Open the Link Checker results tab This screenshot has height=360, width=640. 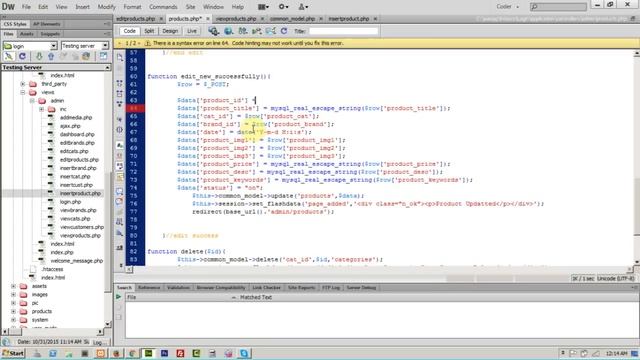tap(266, 288)
